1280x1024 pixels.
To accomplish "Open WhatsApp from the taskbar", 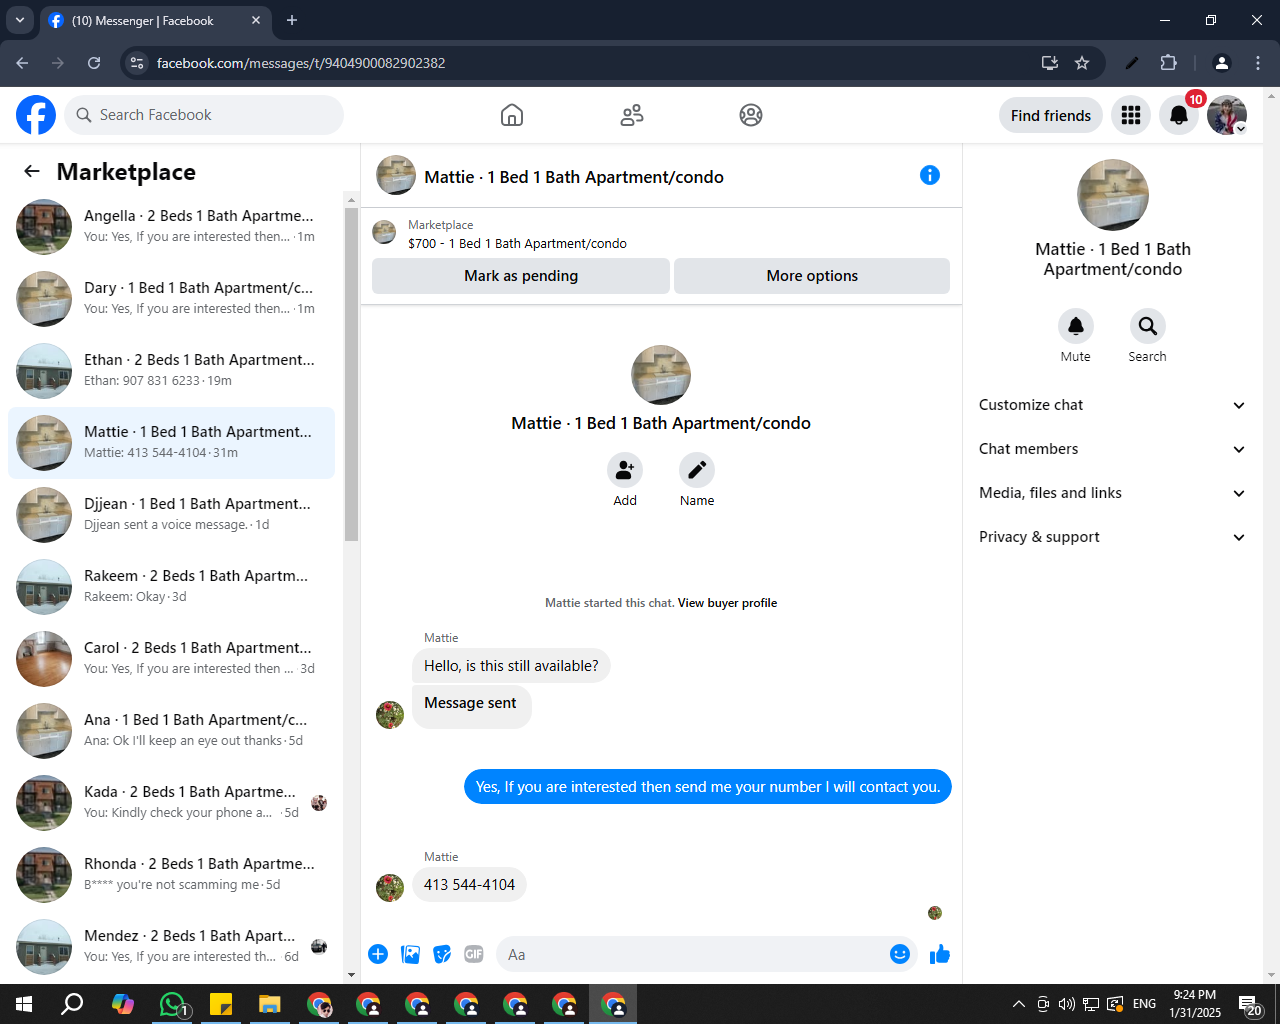I will click(x=172, y=1004).
